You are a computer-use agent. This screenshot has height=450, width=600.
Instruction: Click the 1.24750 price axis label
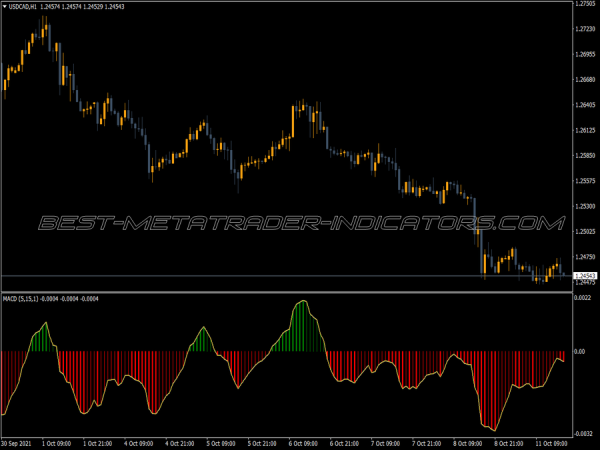point(585,257)
